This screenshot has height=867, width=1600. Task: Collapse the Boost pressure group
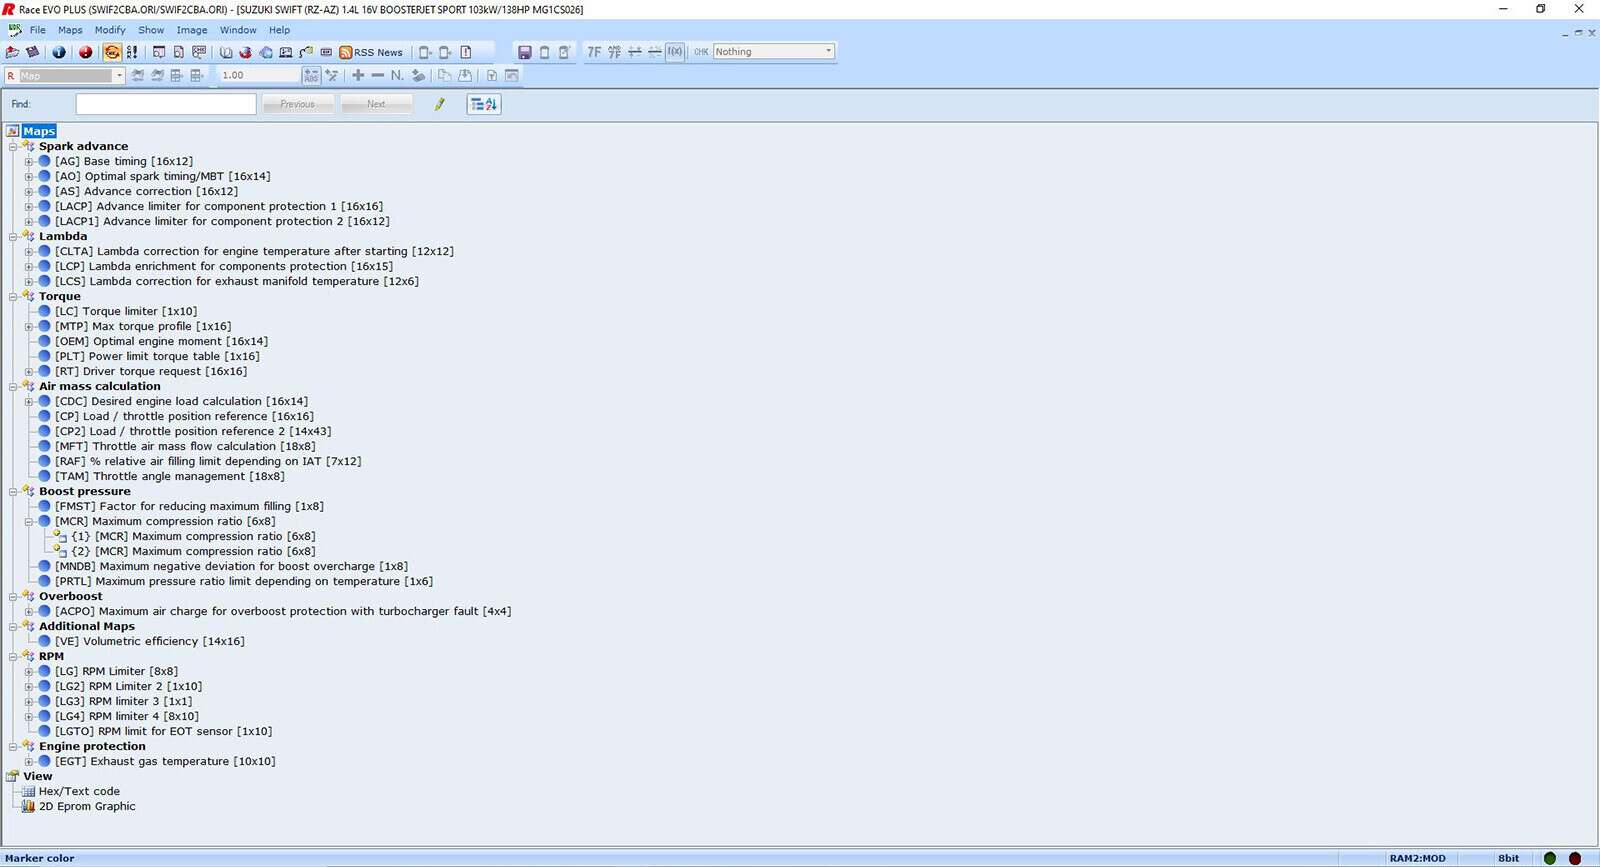pos(13,491)
